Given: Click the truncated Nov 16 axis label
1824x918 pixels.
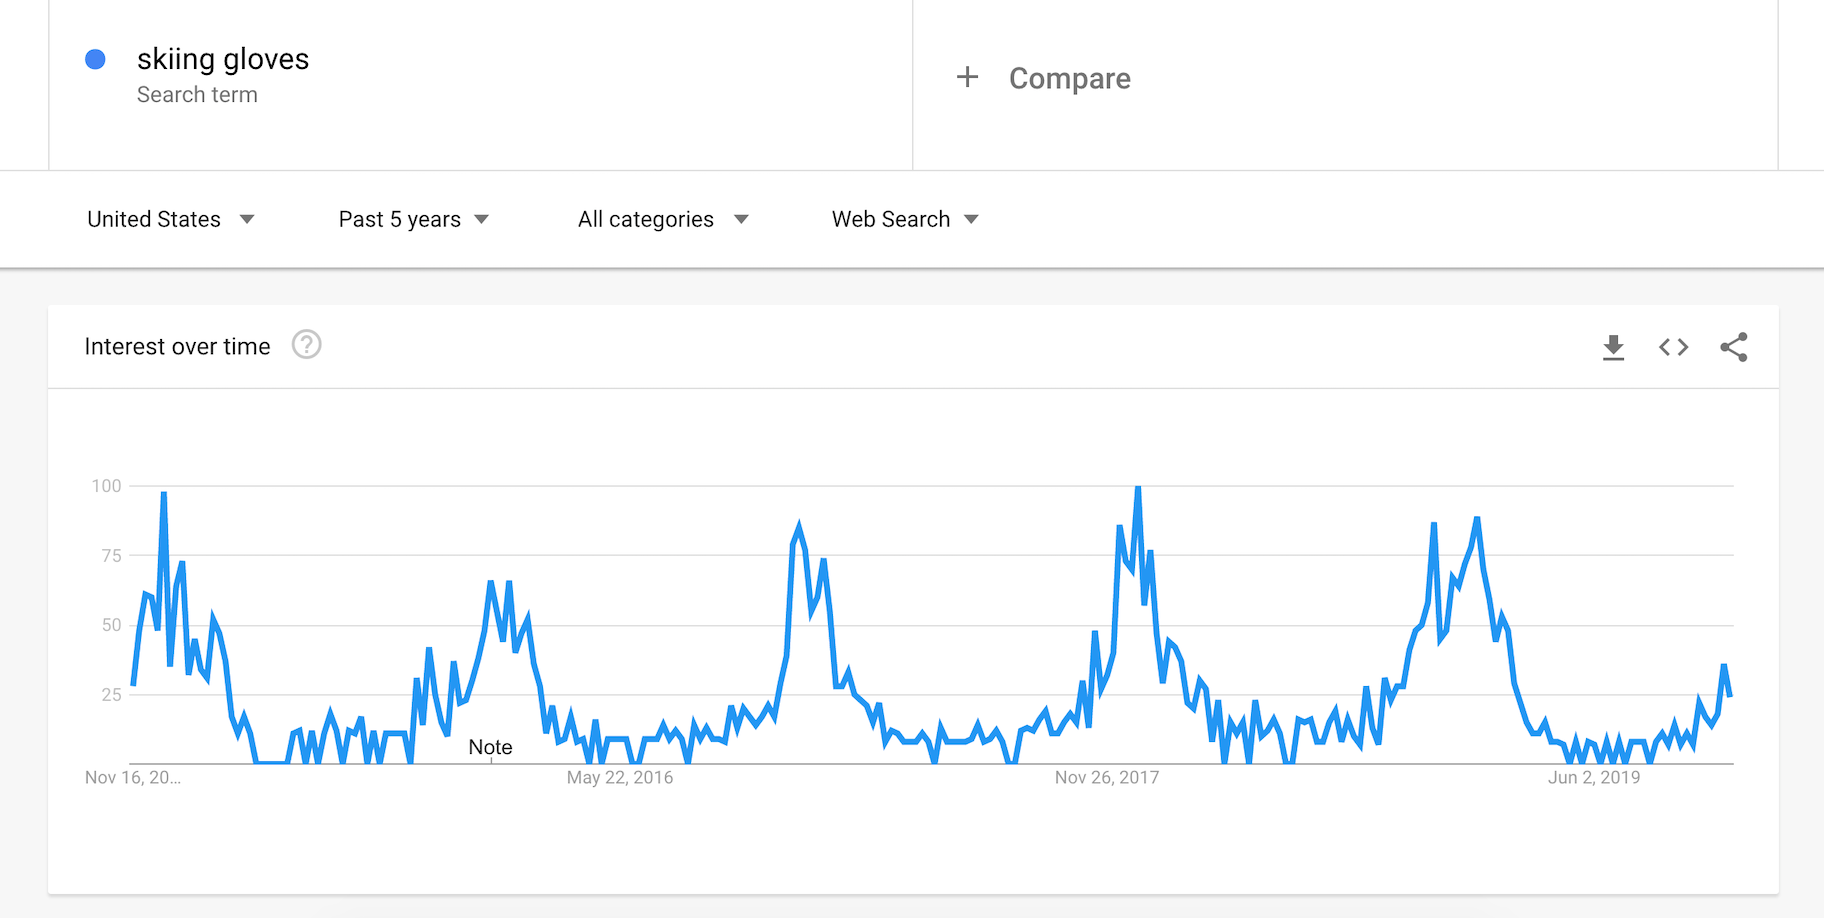Looking at the screenshot, I should coord(133,778).
